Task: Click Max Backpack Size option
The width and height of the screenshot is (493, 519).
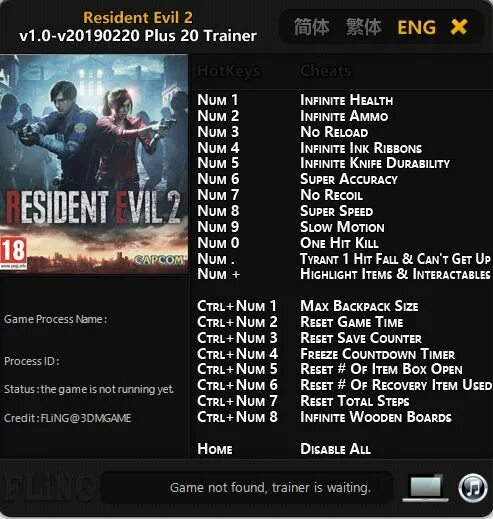Action: point(359,306)
